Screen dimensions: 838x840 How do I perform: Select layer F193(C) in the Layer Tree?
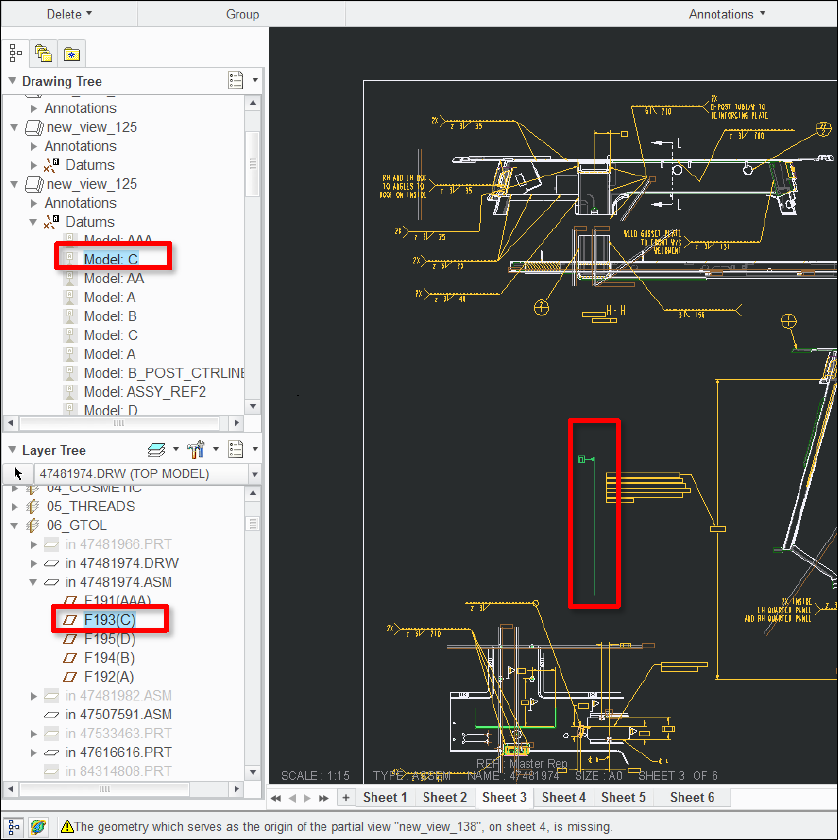click(109, 619)
